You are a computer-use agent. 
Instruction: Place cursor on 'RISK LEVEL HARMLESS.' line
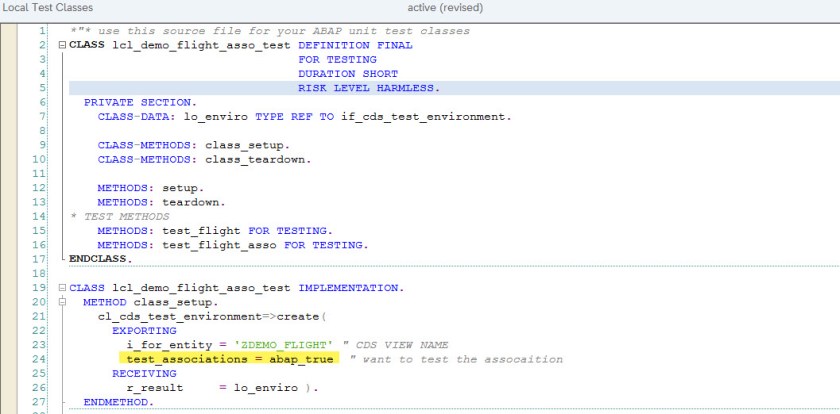(x=369, y=88)
